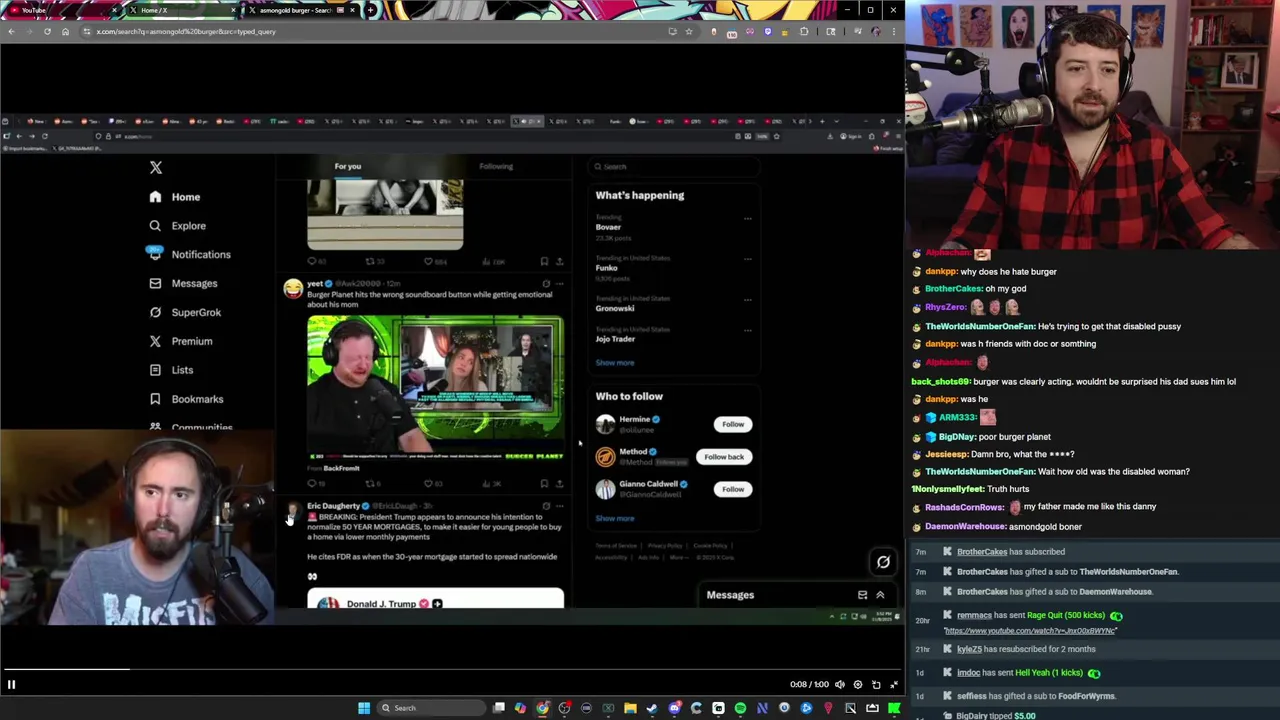Compose new message icon in Messages drawer
This screenshot has height=720, width=1280.
(x=862, y=595)
